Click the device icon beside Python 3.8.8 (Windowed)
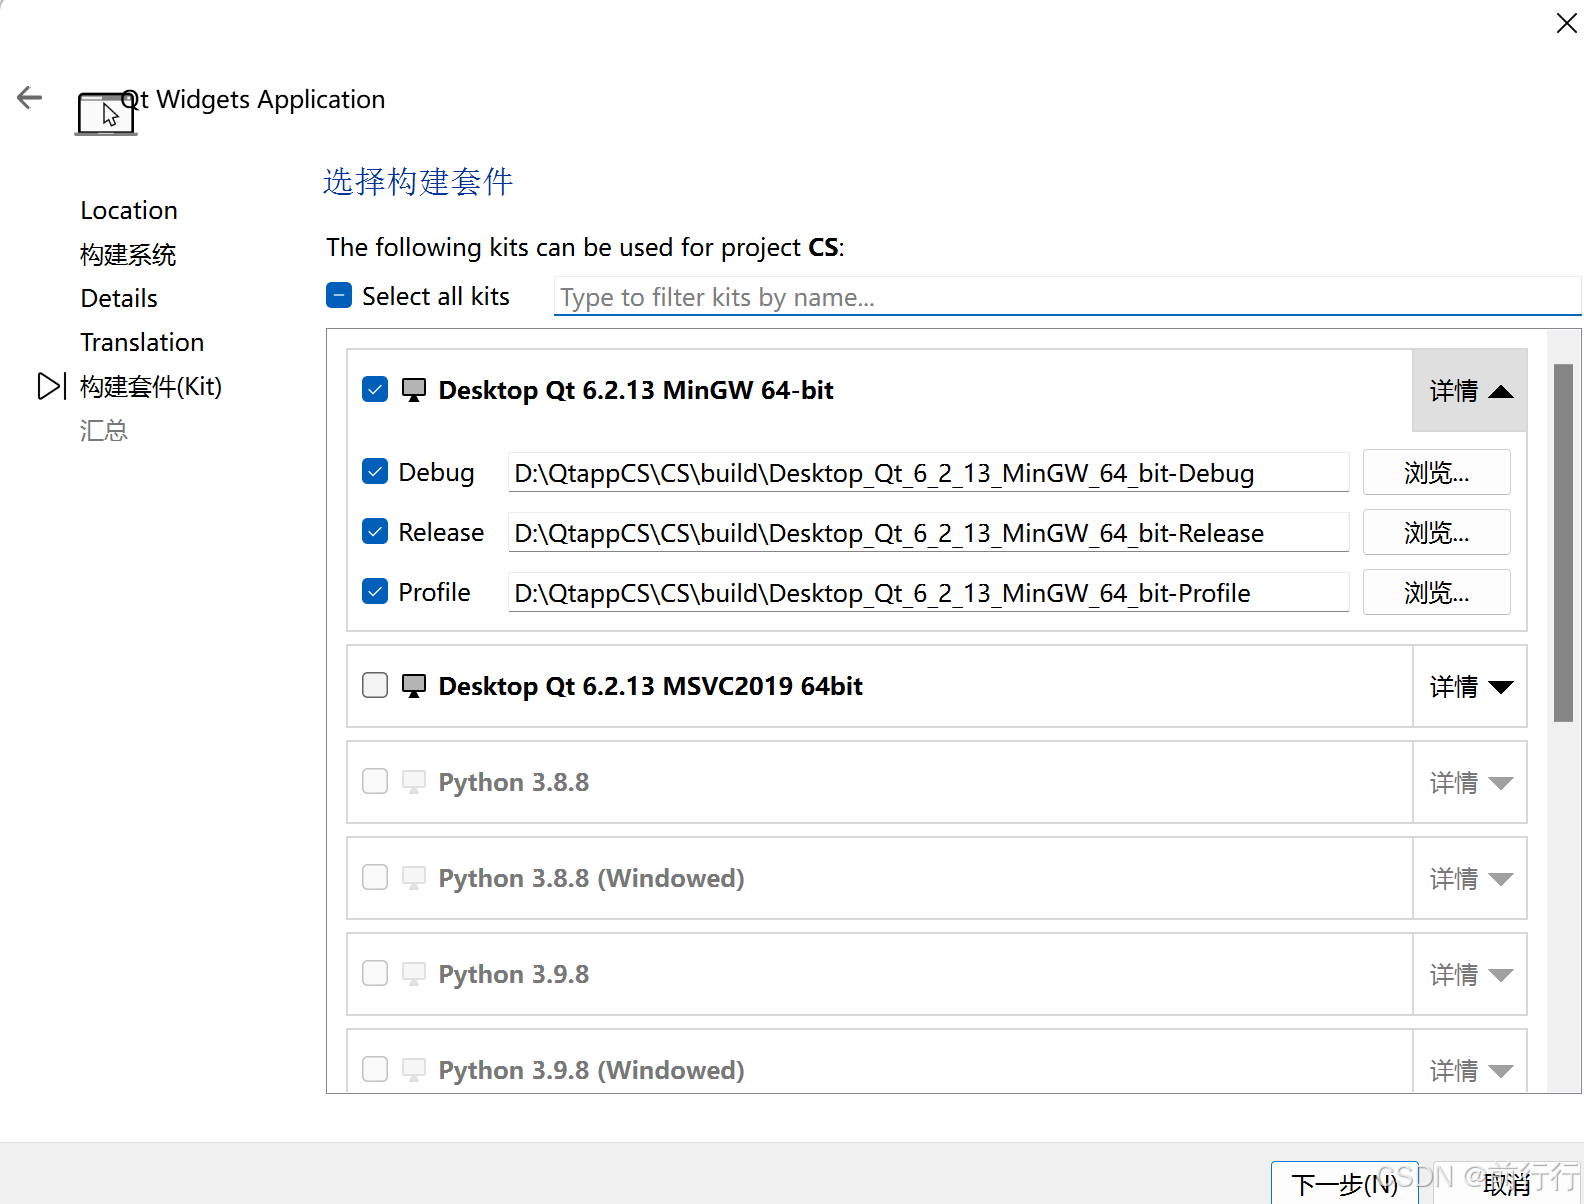This screenshot has height=1204, width=1584. tap(414, 878)
